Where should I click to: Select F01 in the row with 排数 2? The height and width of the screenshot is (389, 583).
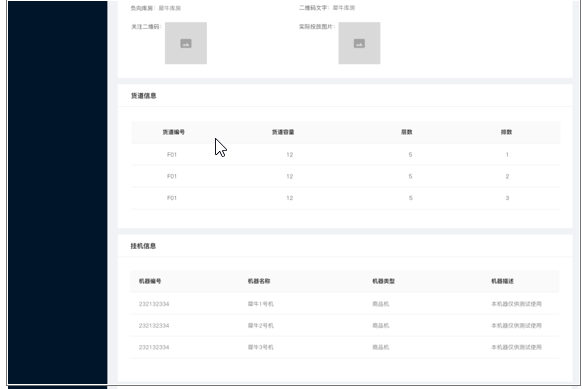(172, 176)
